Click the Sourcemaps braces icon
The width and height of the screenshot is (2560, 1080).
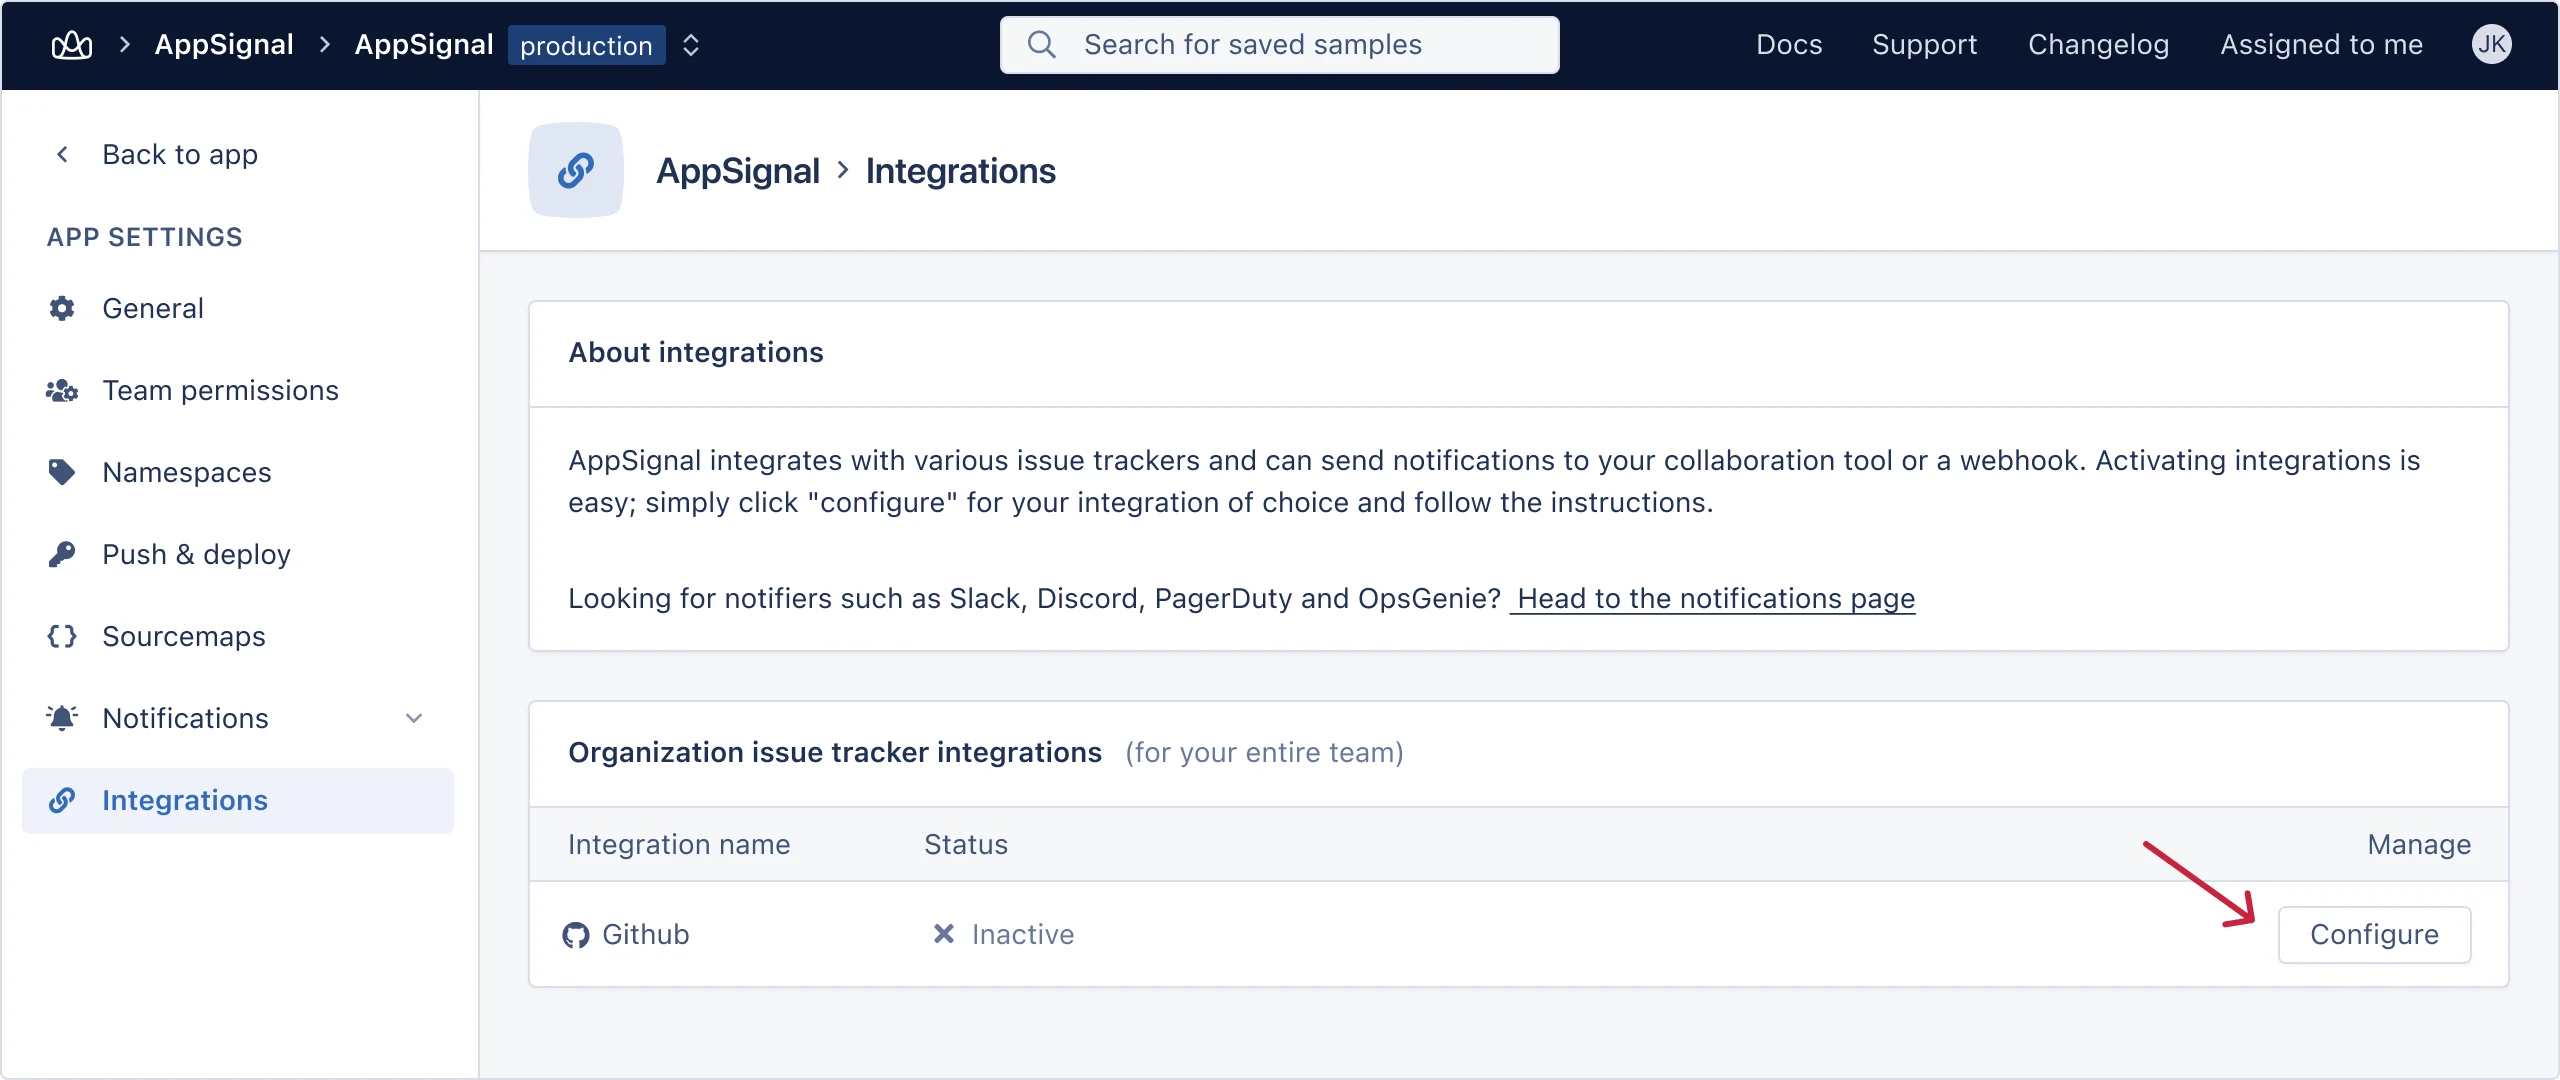point(62,636)
